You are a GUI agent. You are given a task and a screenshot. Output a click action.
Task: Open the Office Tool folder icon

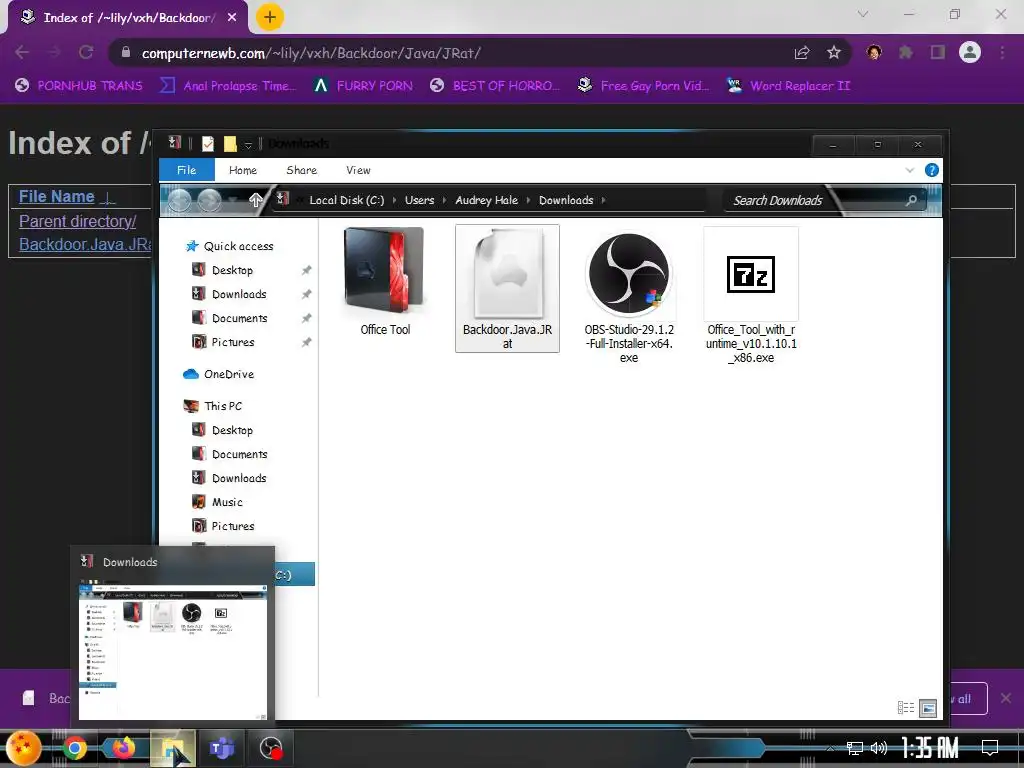(x=385, y=270)
